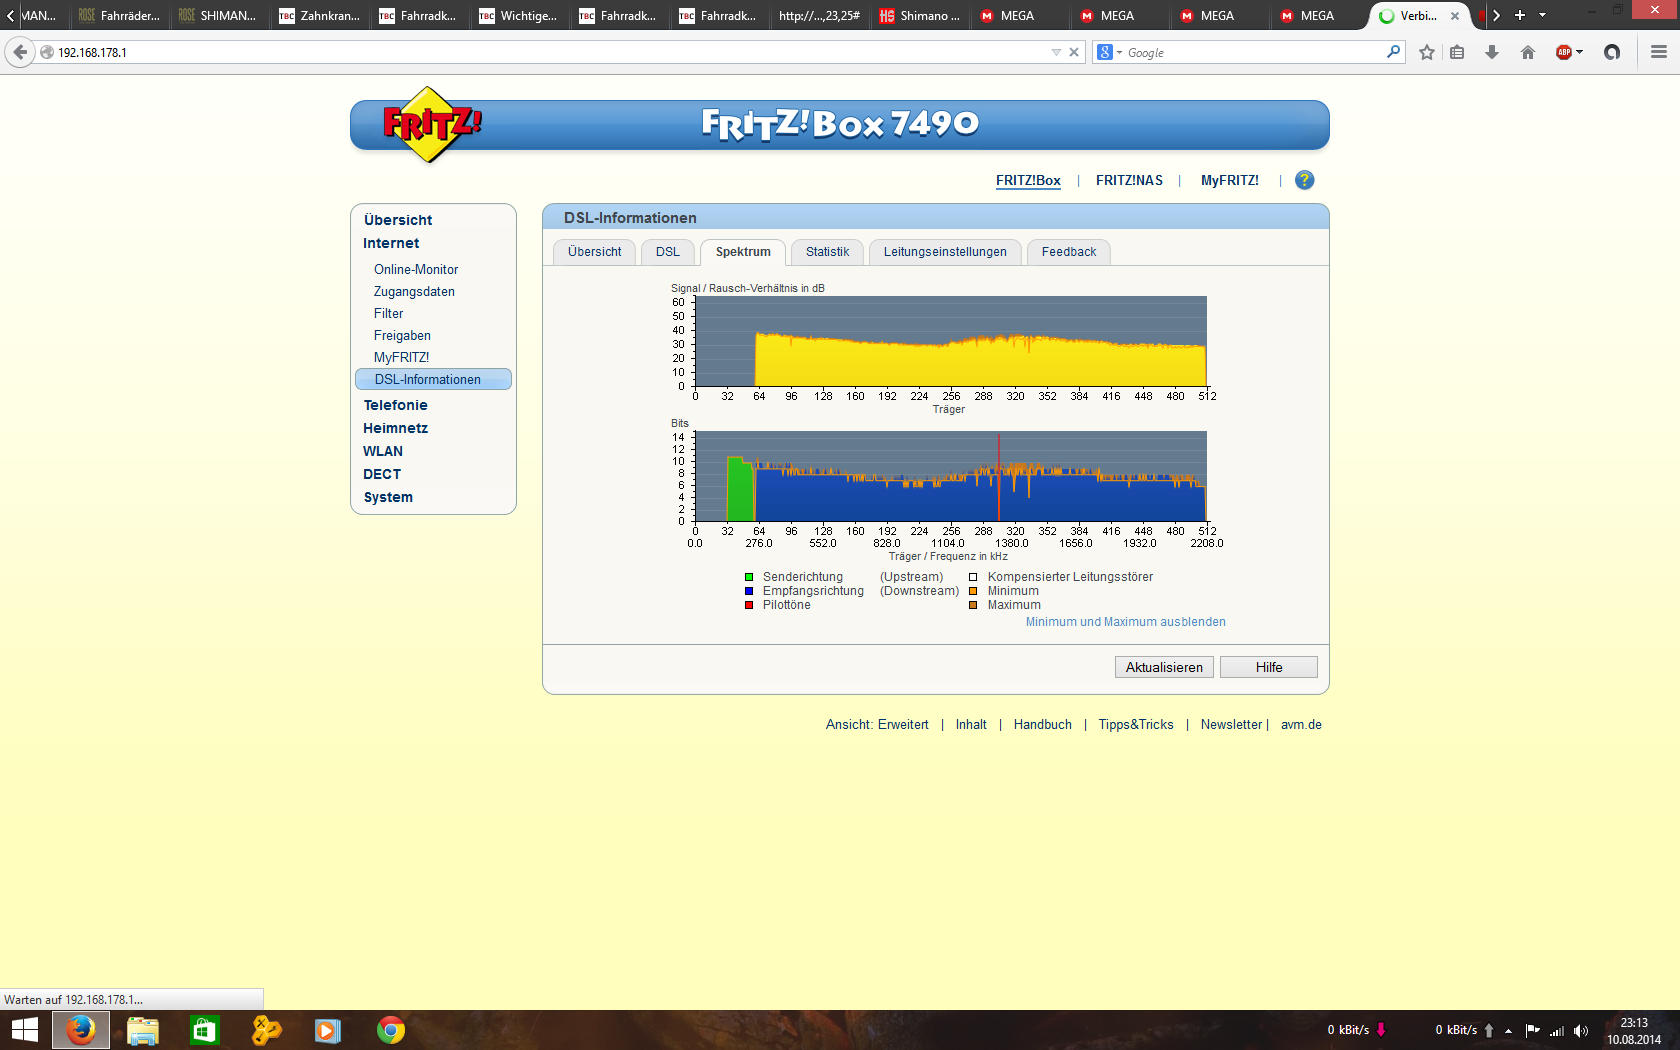Click the blue Empfangsrichtung legend swatch
Screen dimensions: 1680x1050
point(749,591)
